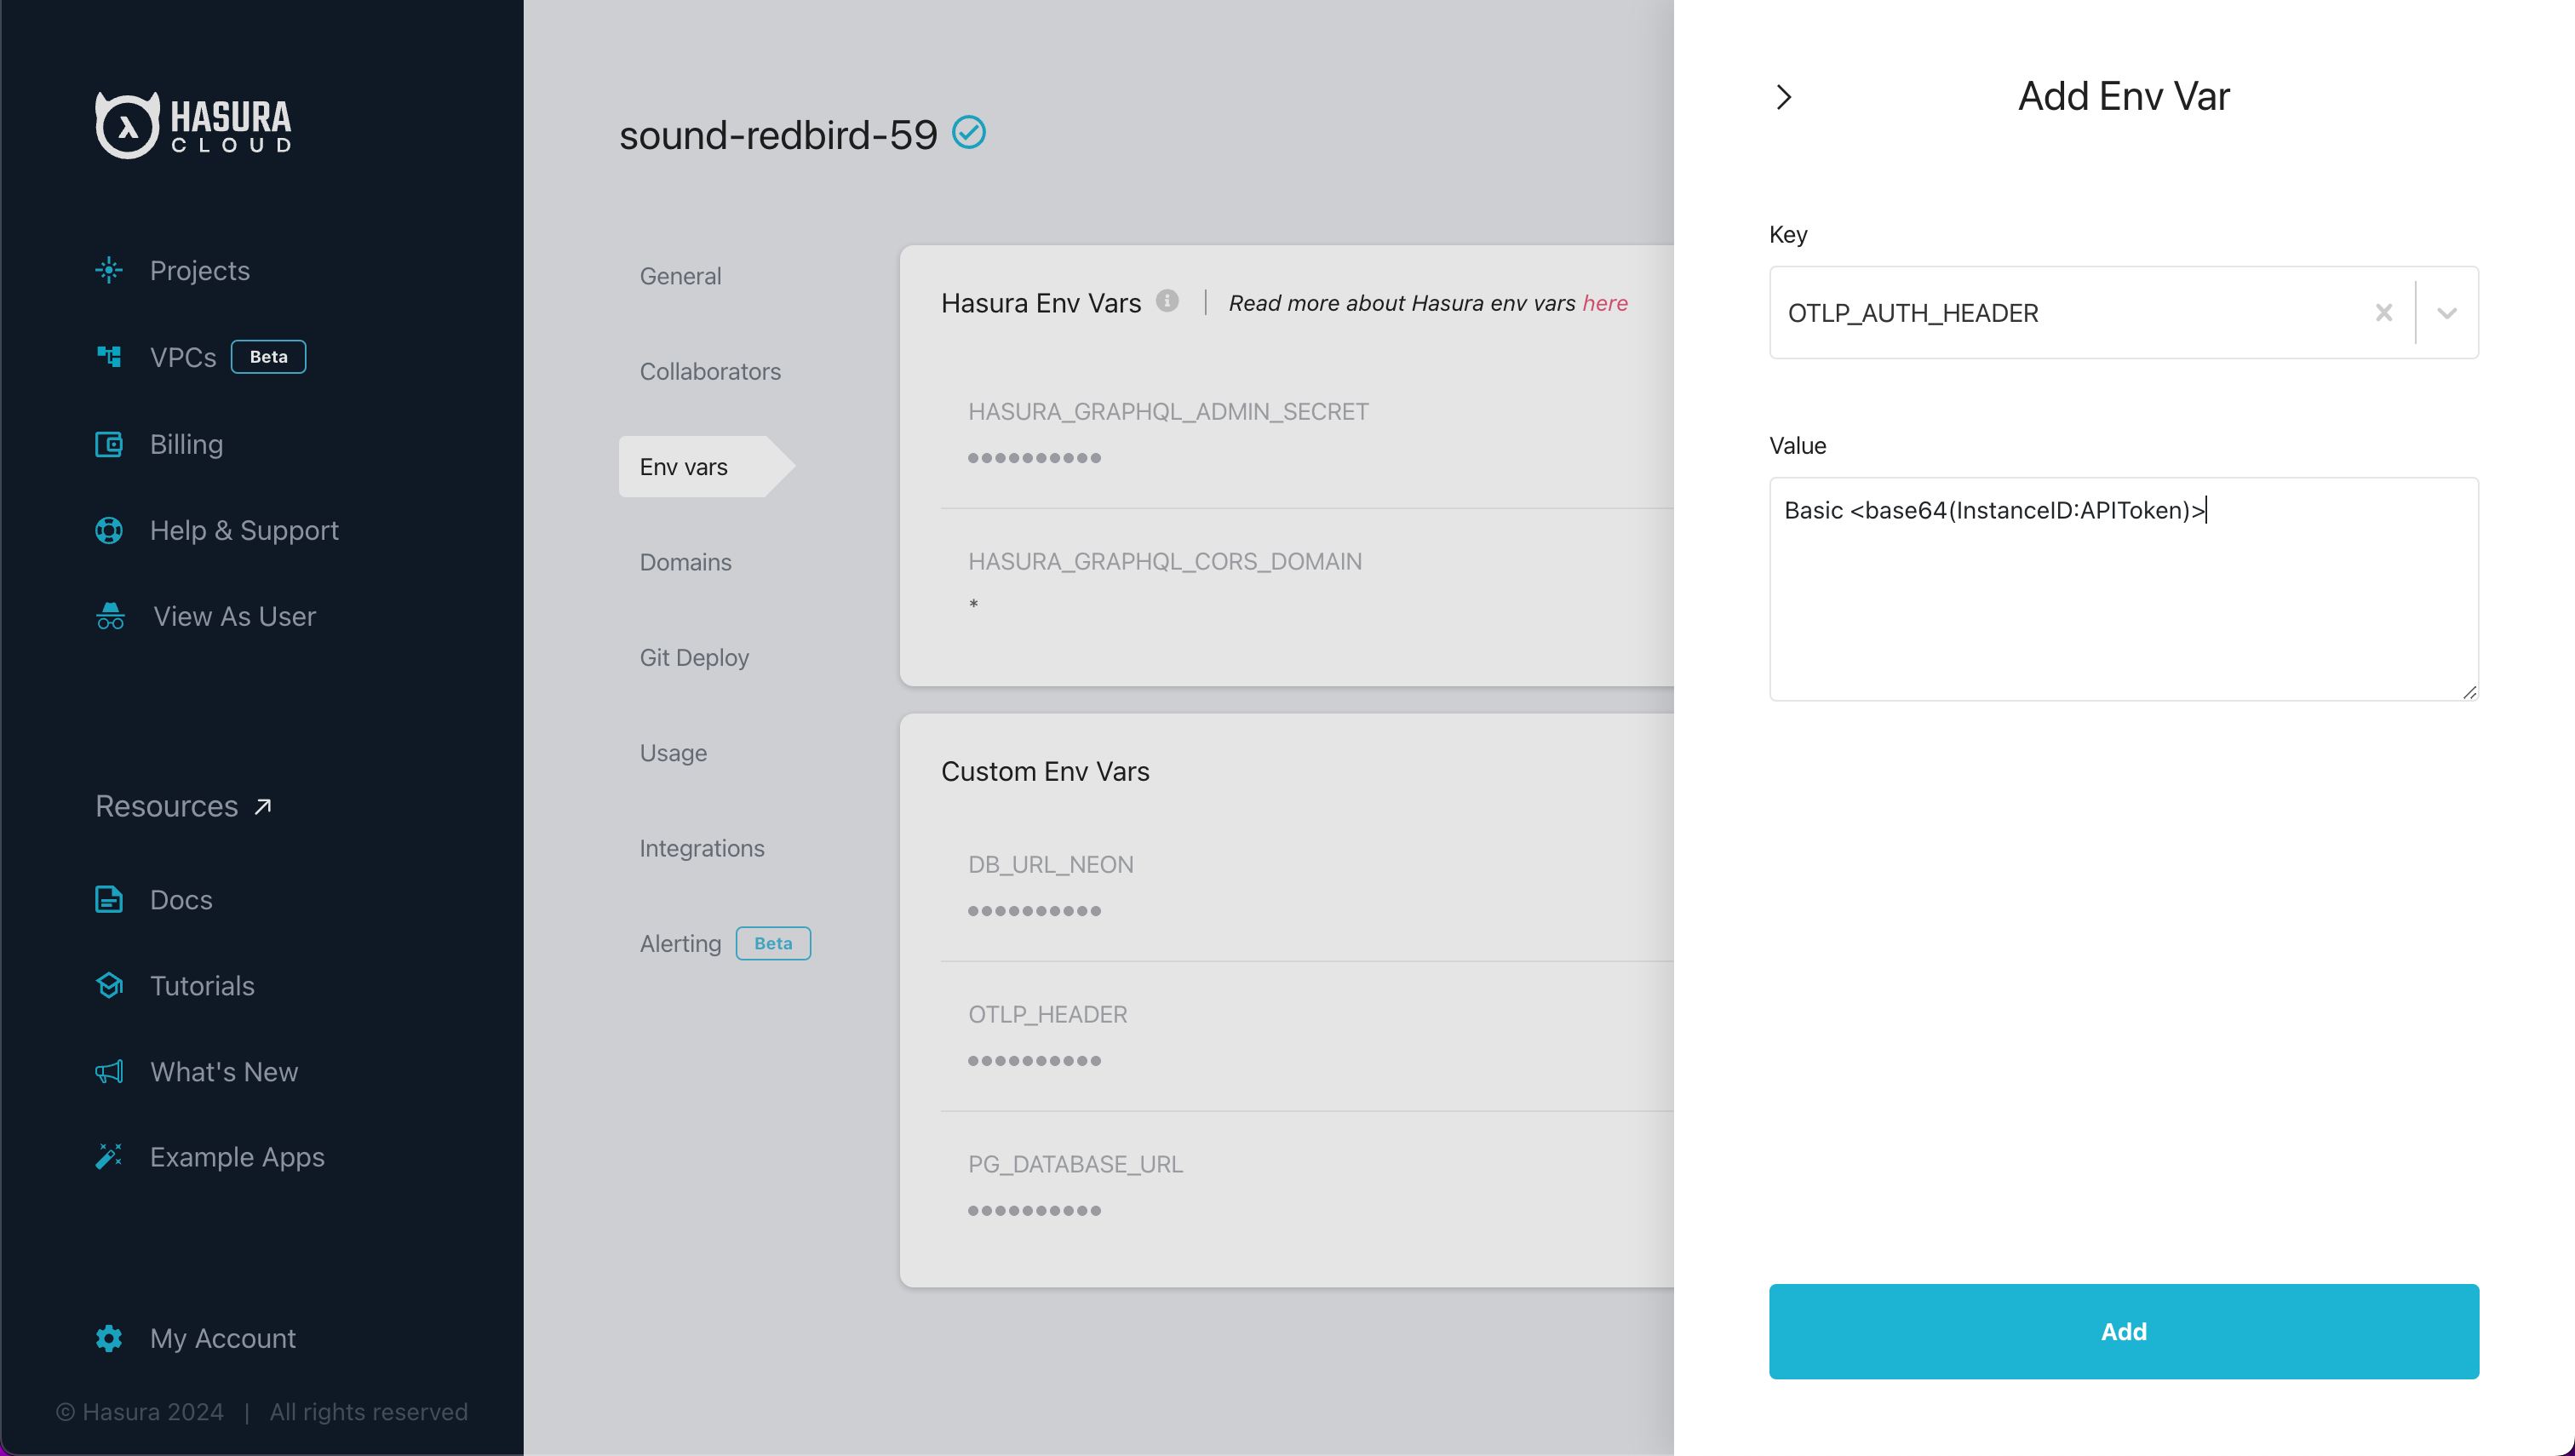Viewport: 2575px width, 1456px height.
Task: Collapse the Add Env Var panel chevron
Action: 1783,97
